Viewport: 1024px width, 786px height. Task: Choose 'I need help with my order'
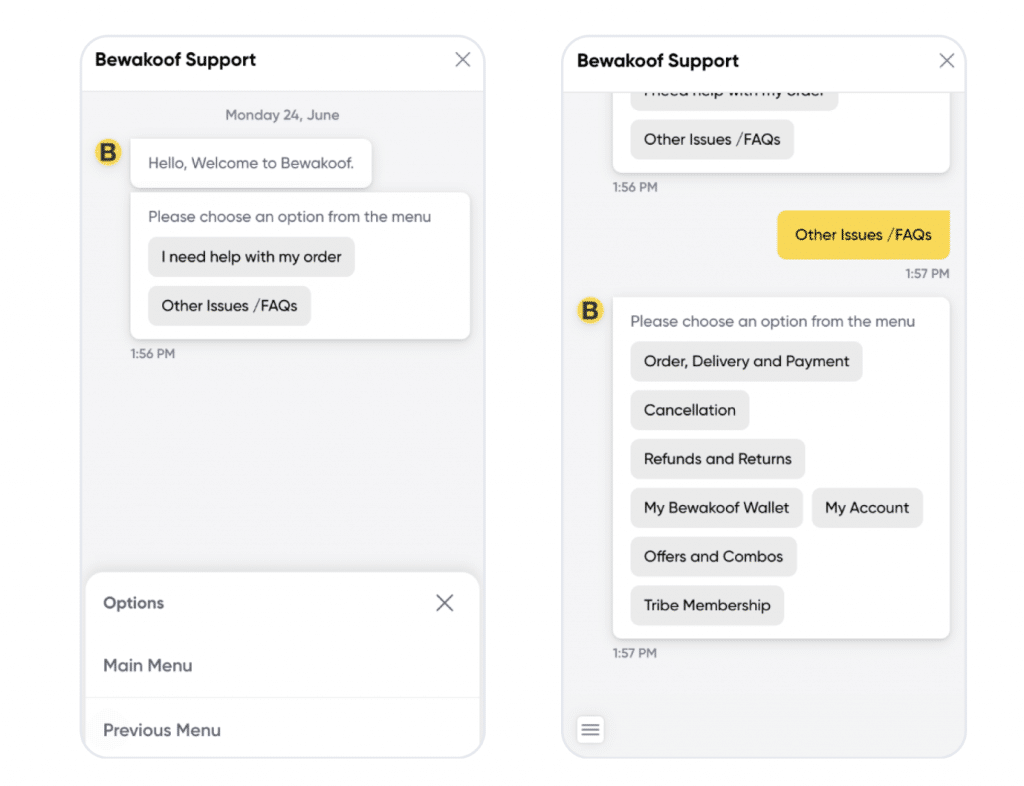click(251, 257)
